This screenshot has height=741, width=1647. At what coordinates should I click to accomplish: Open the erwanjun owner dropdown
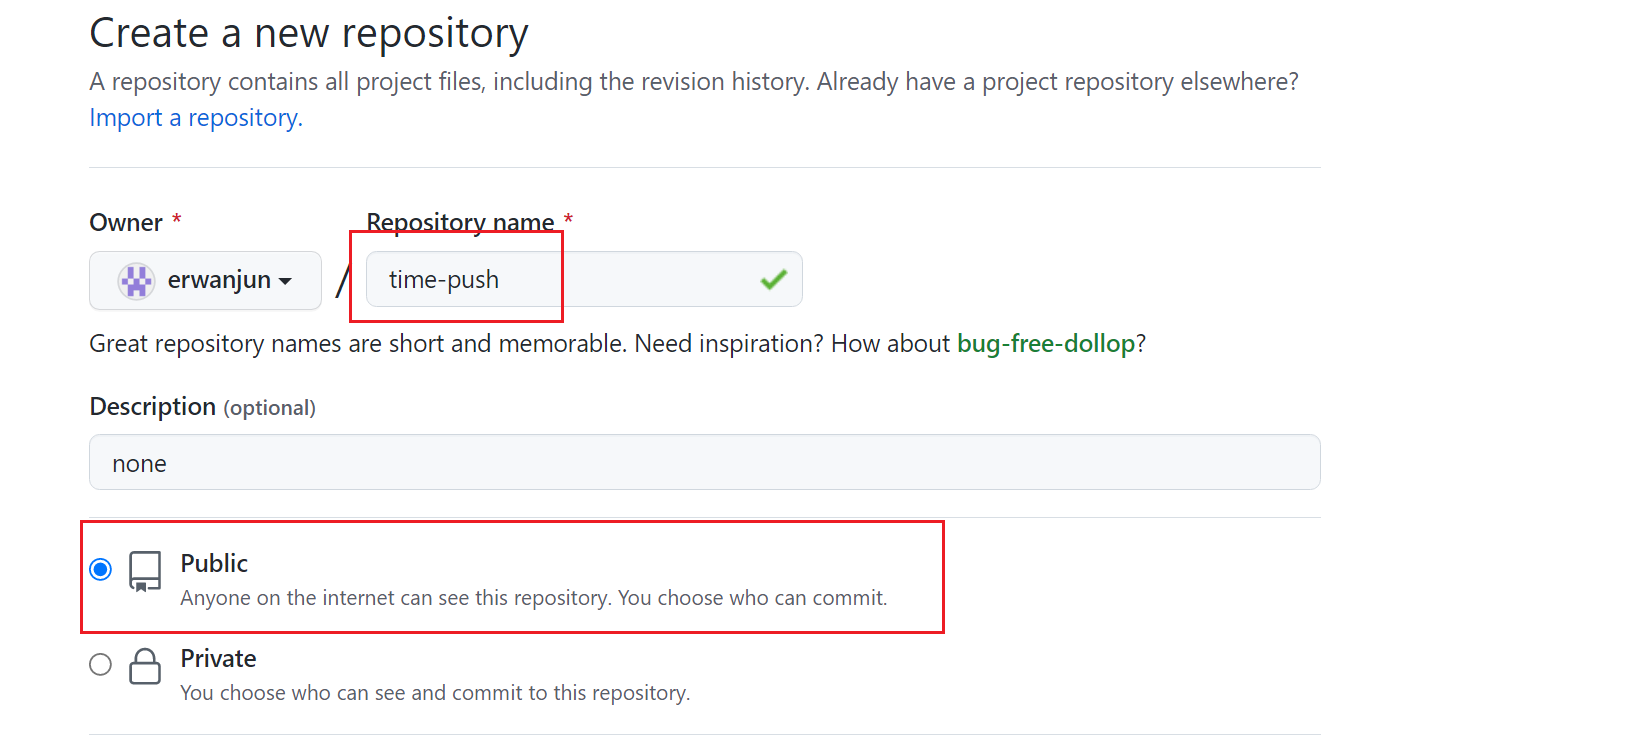point(205,280)
